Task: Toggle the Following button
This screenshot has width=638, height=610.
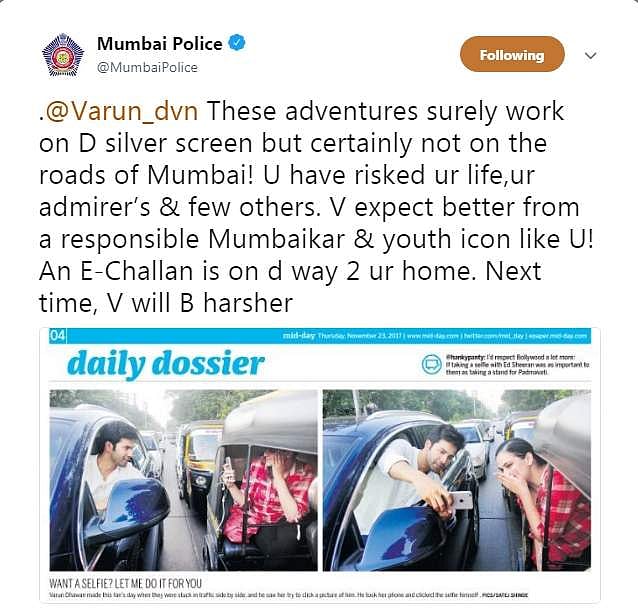Action: (x=512, y=55)
